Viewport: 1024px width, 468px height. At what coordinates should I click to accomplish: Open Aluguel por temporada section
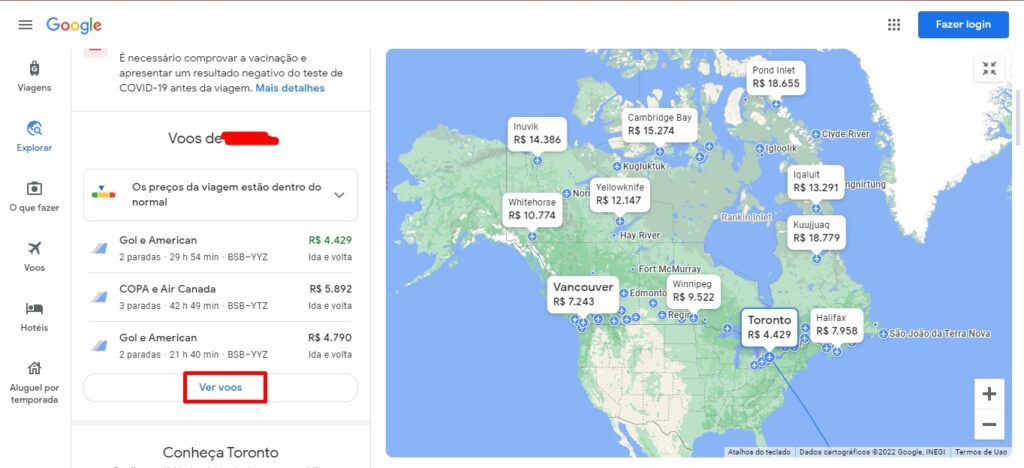click(34, 382)
